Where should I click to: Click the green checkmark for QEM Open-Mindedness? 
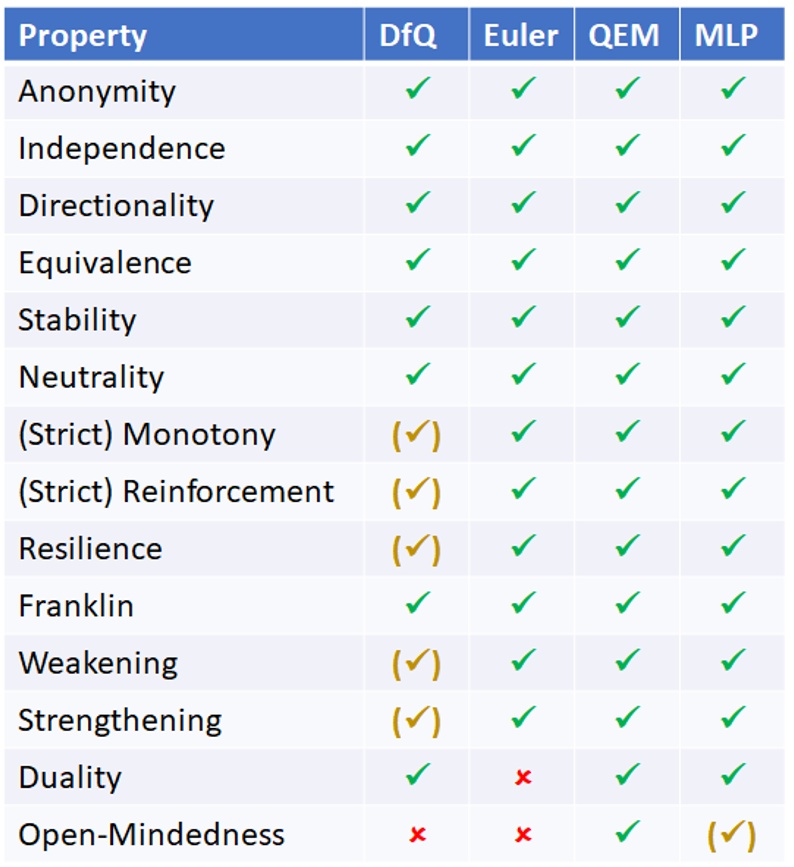pyautogui.click(x=627, y=833)
